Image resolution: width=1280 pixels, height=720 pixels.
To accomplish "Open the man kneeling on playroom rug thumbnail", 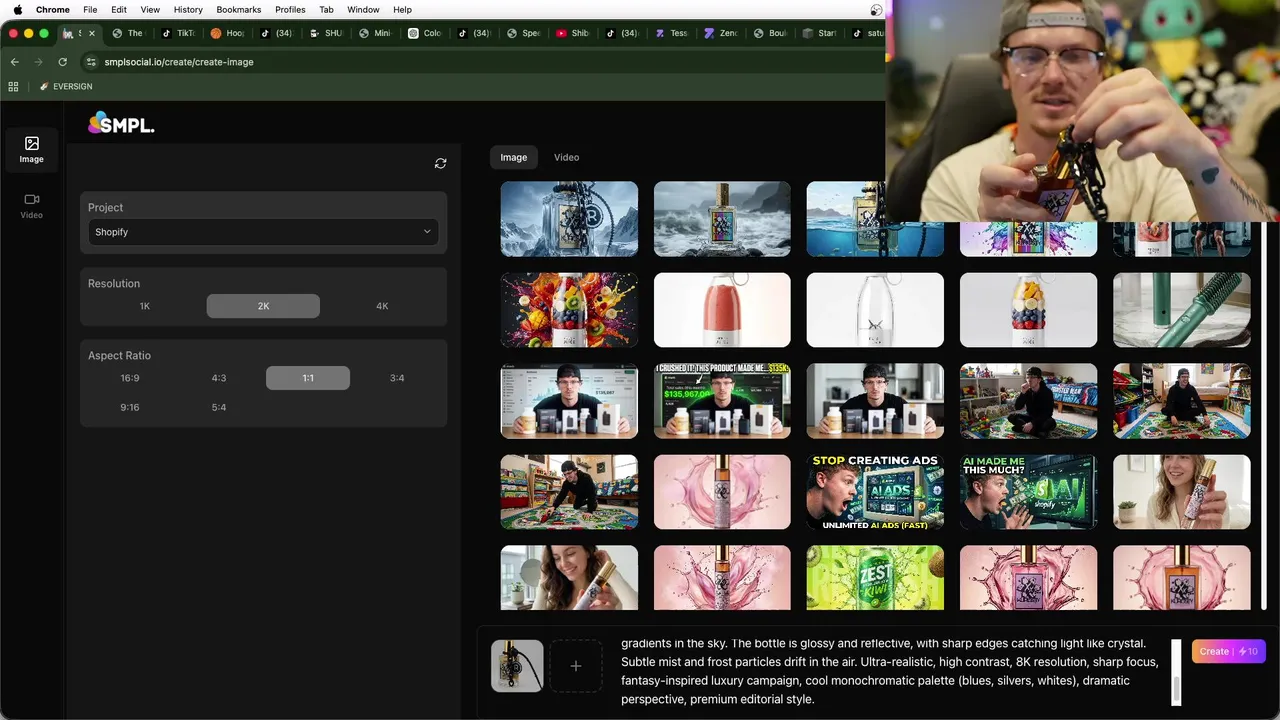I will (x=569, y=492).
